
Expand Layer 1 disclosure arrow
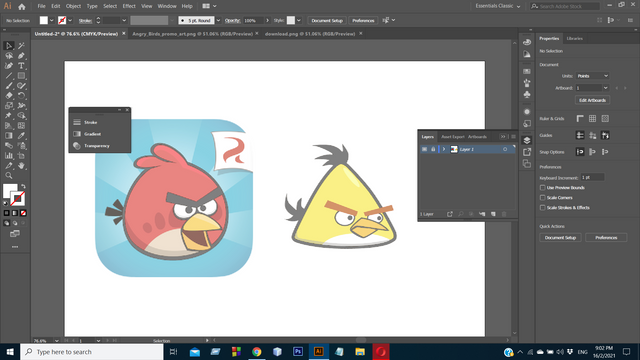pyautogui.click(x=444, y=149)
